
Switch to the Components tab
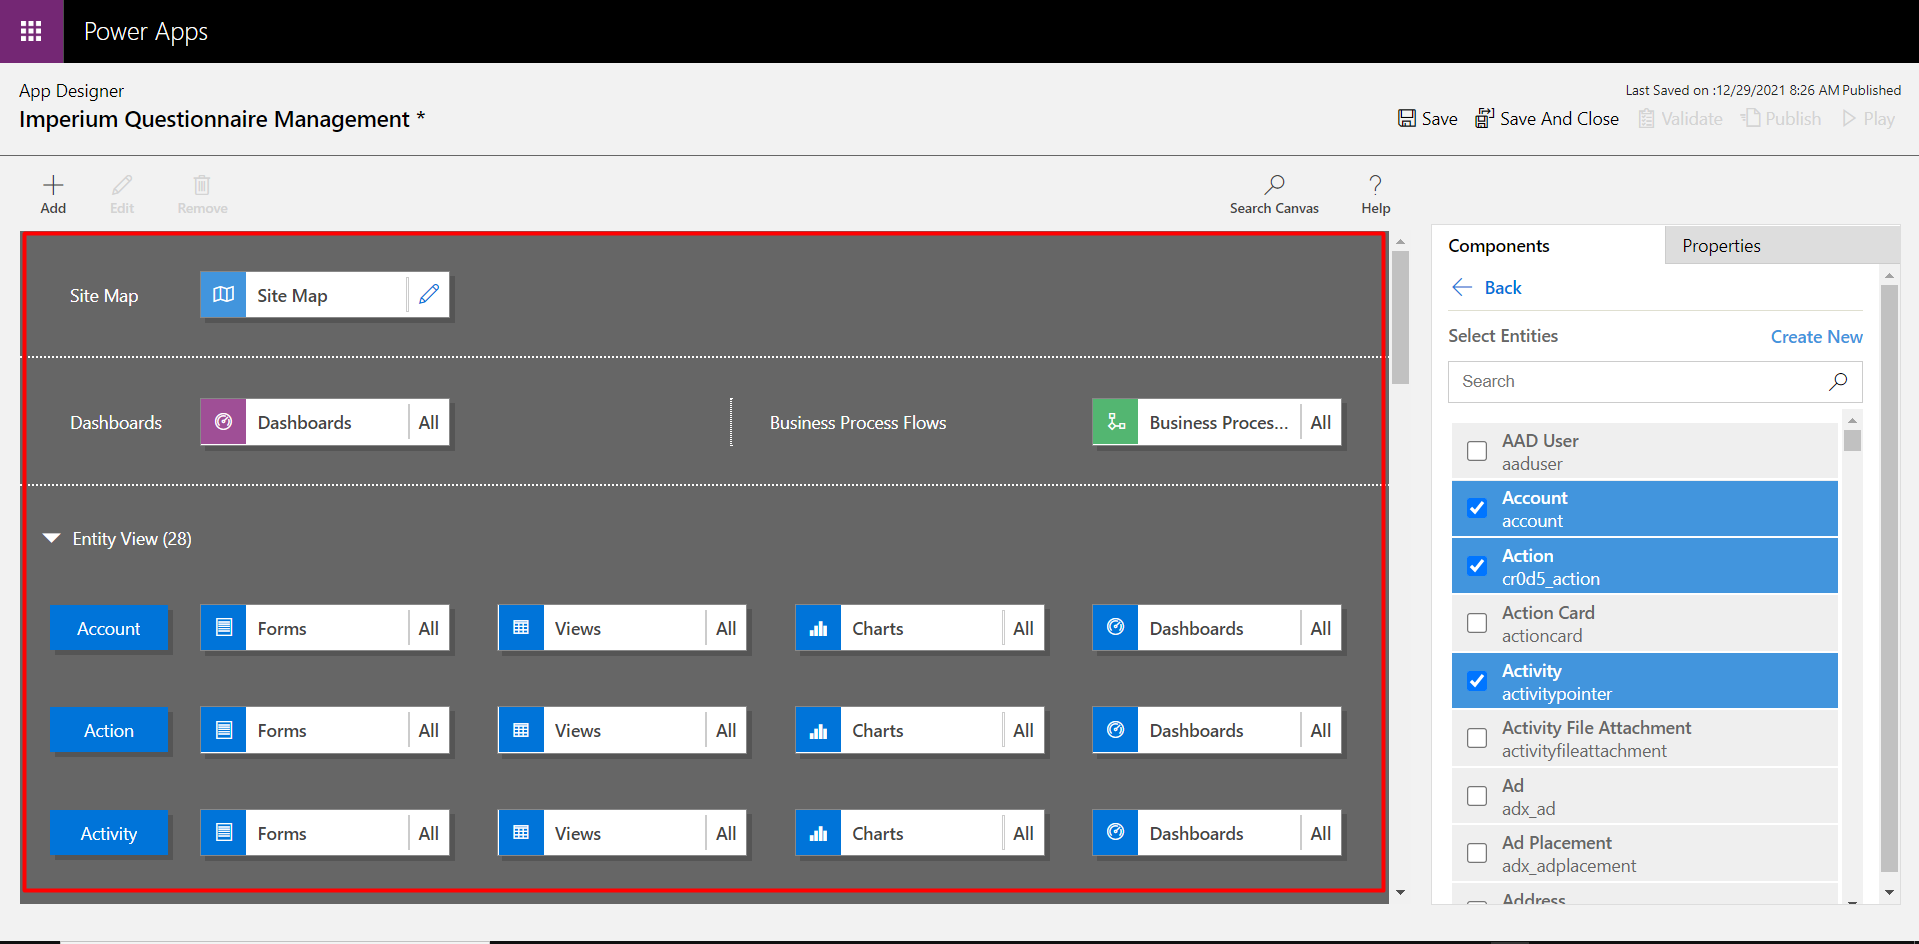tap(1498, 246)
